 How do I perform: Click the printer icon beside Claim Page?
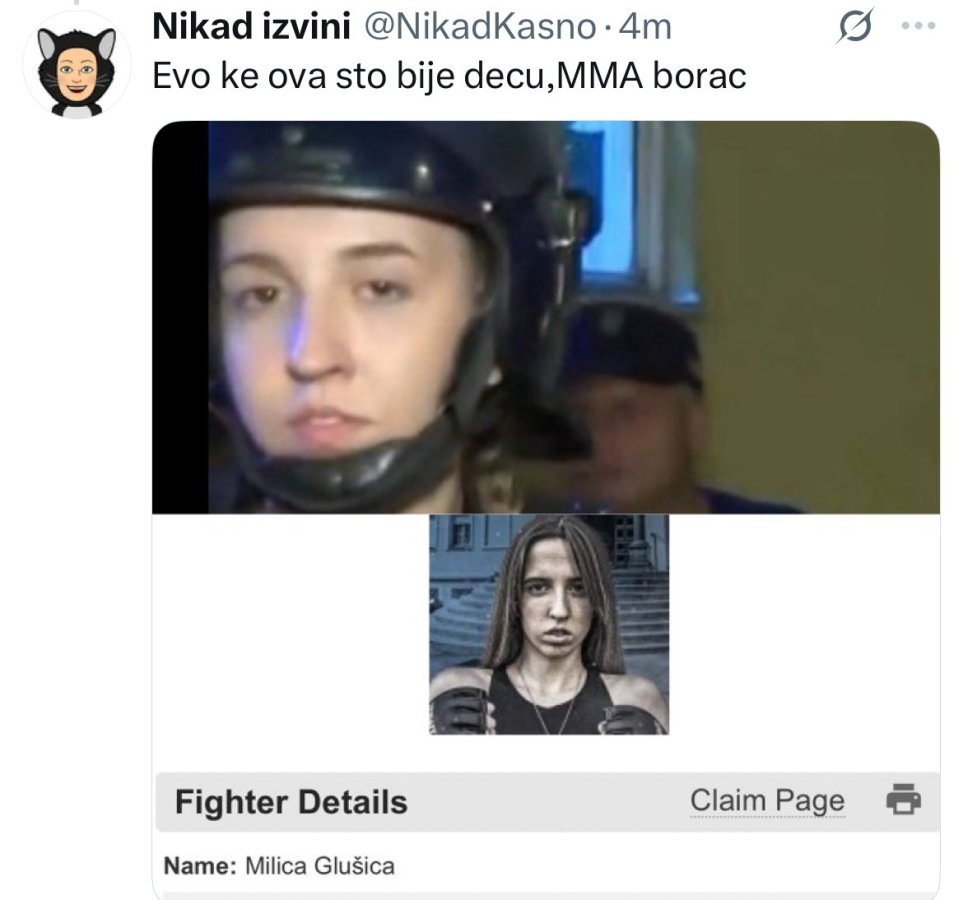[x=903, y=799]
